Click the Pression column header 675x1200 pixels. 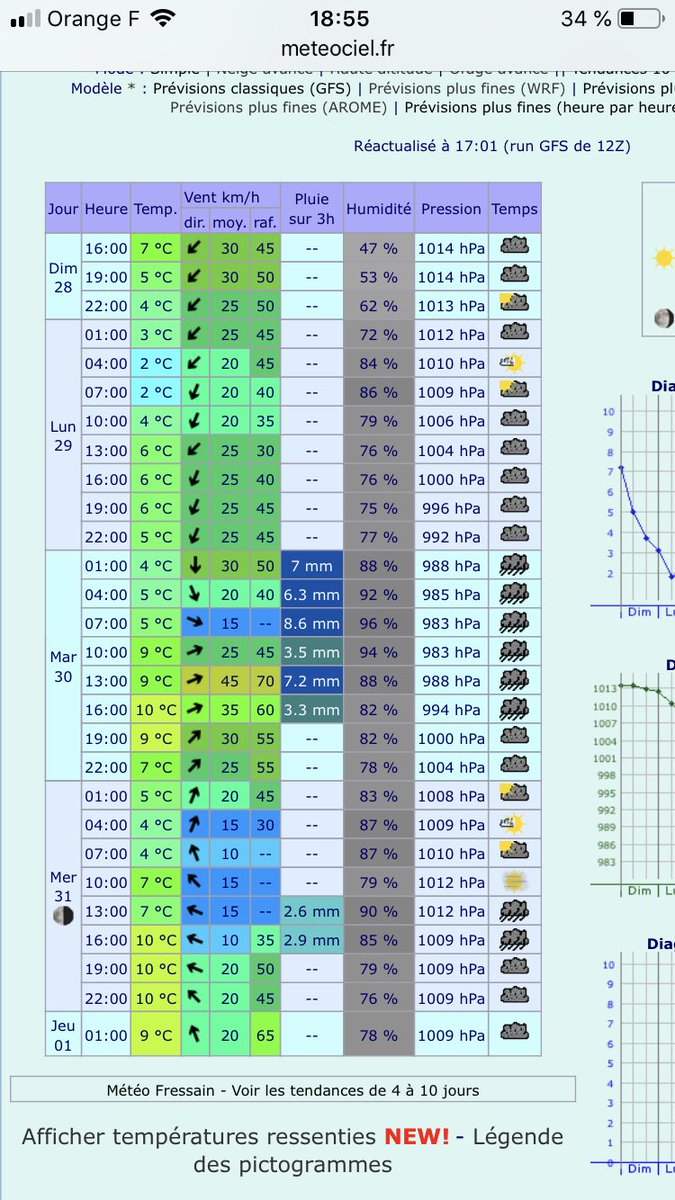click(x=451, y=209)
